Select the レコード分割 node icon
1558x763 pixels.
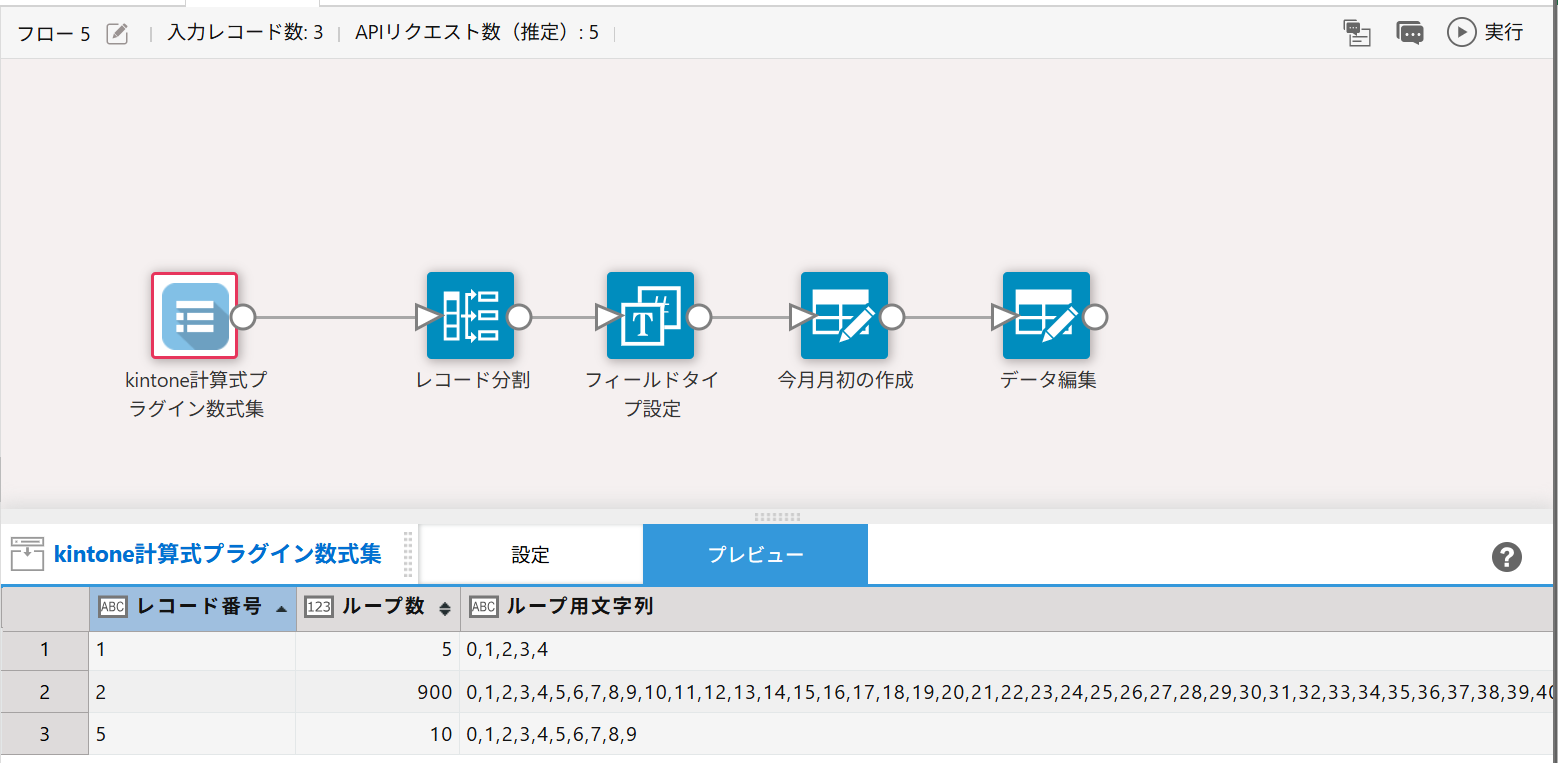[x=470, y=316]
